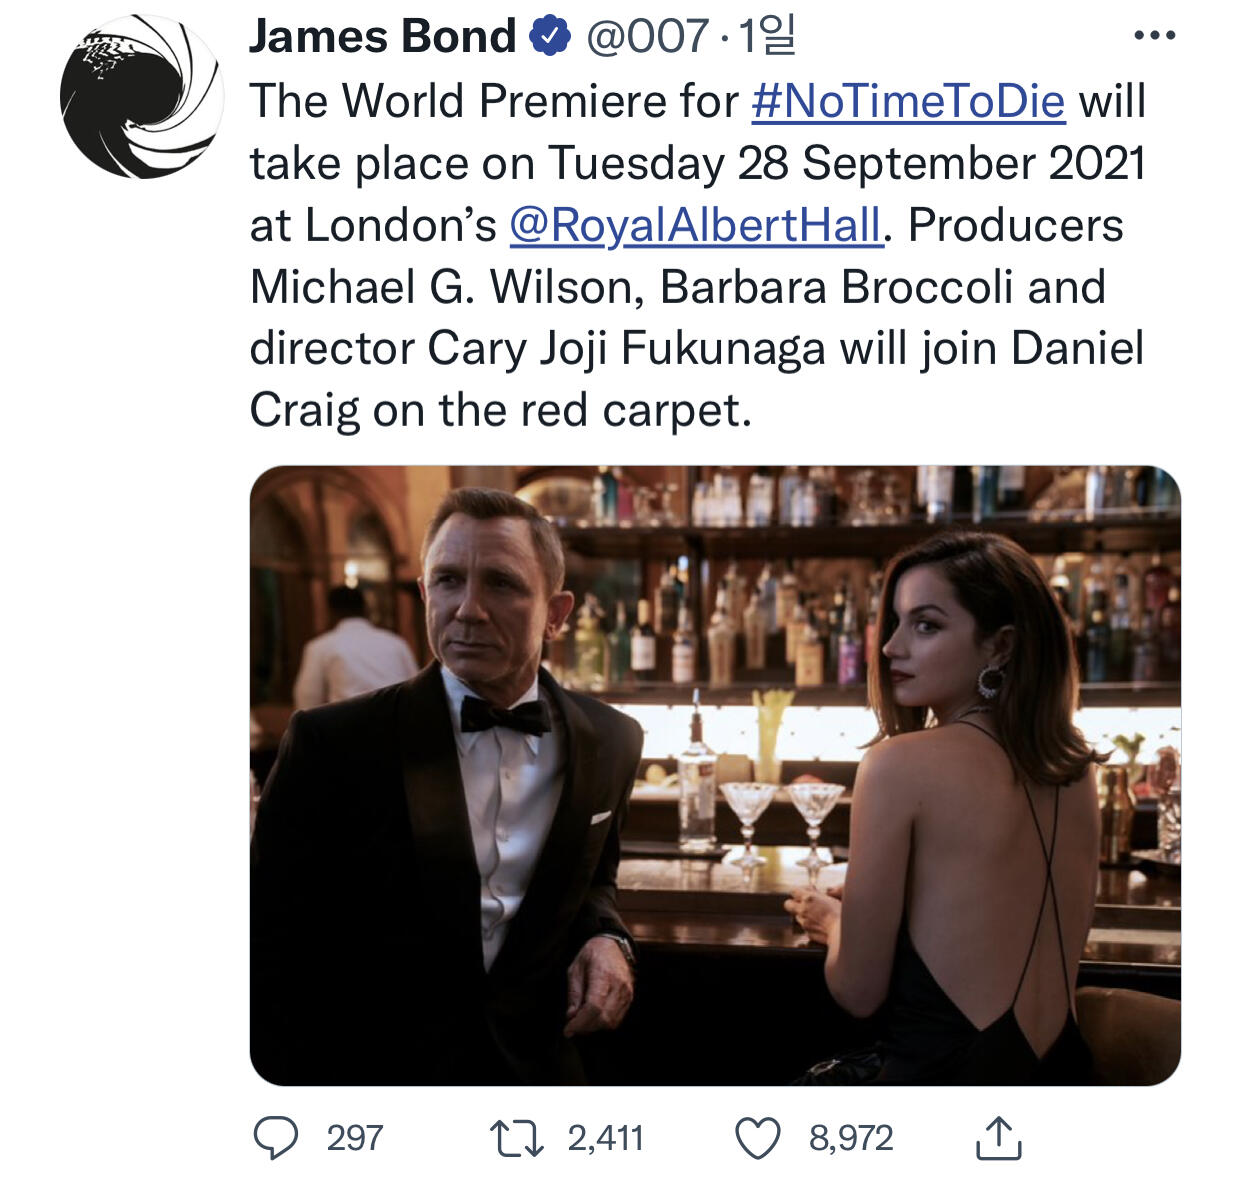Click the woman in the black dress in the photo
The height and width of the screenshot is (1188, 1242).
click(960, 800)
